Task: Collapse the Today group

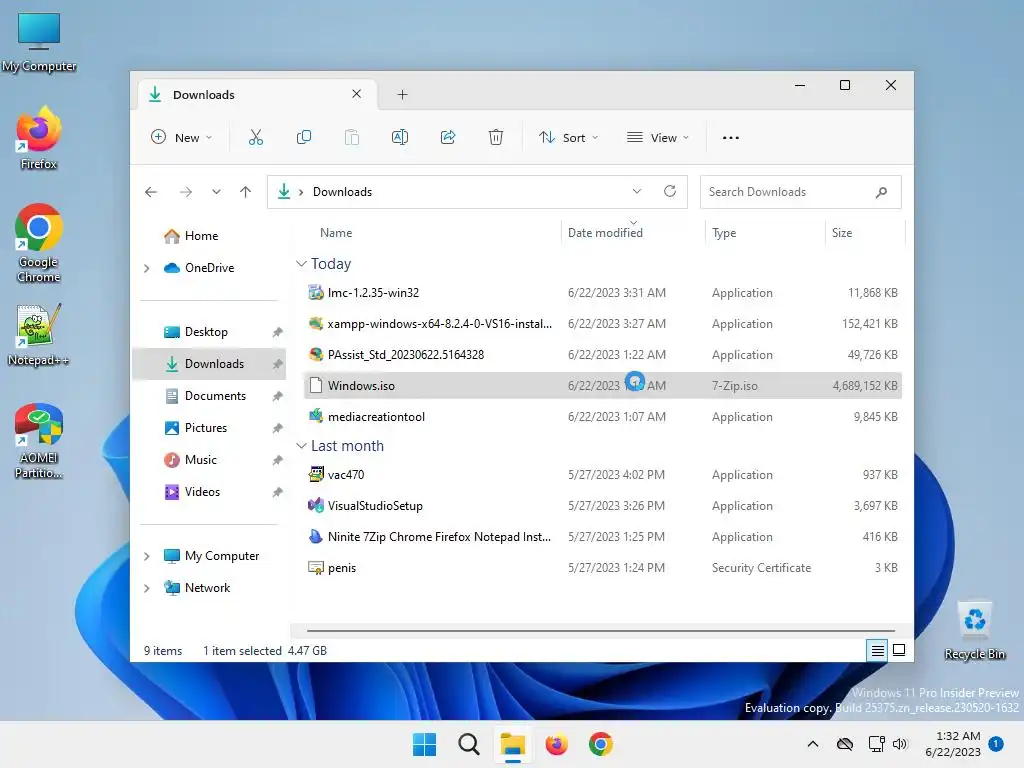Action: [301, 264]
